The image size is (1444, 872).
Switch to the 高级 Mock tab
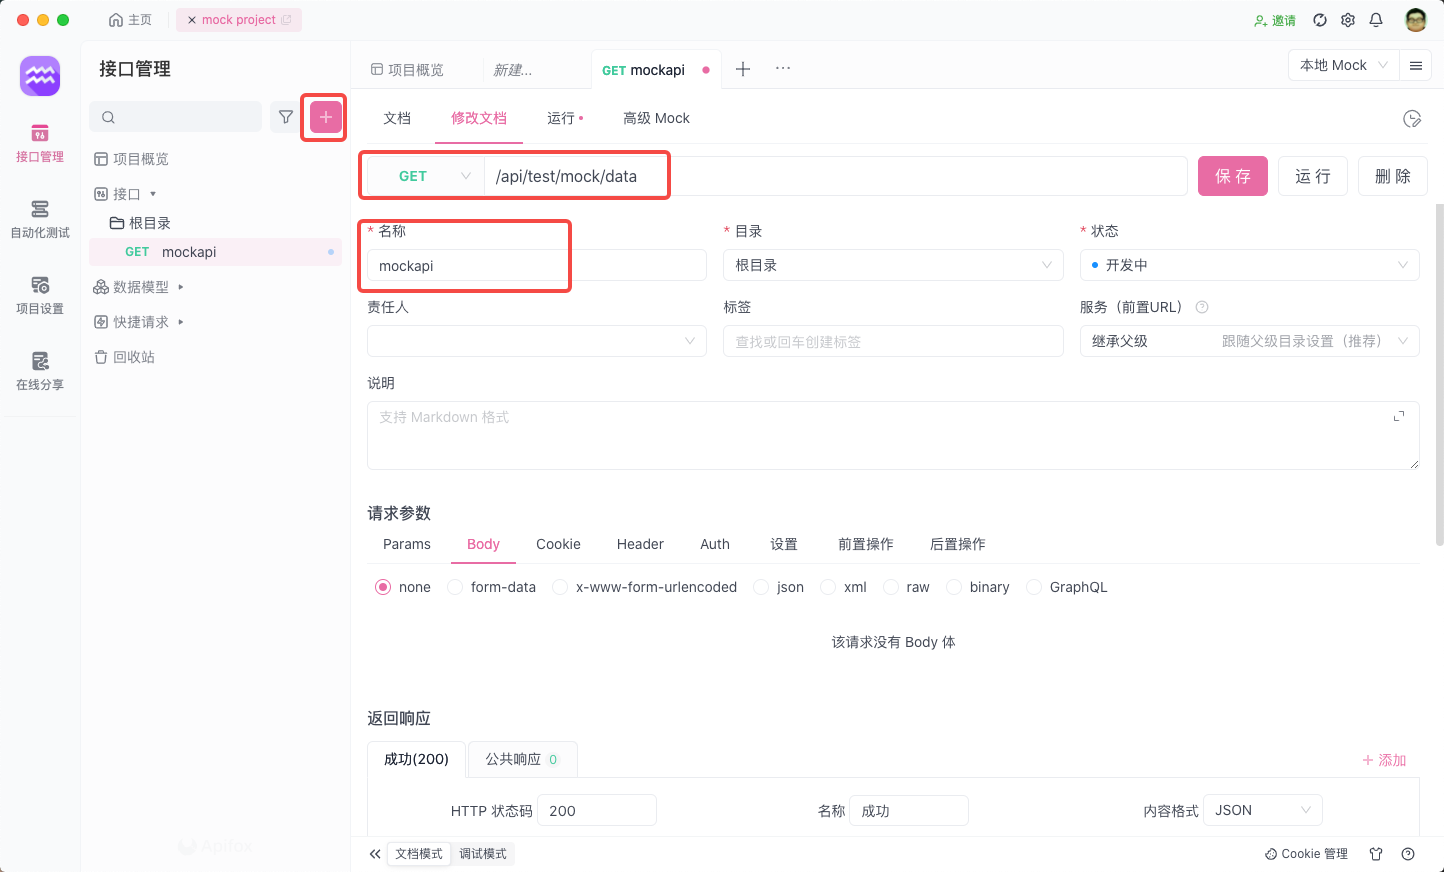point(656,118)
